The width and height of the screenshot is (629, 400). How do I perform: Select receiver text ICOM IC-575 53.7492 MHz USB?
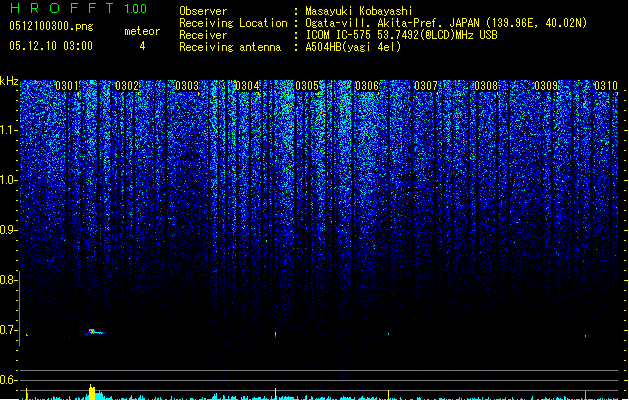point(402,35)
